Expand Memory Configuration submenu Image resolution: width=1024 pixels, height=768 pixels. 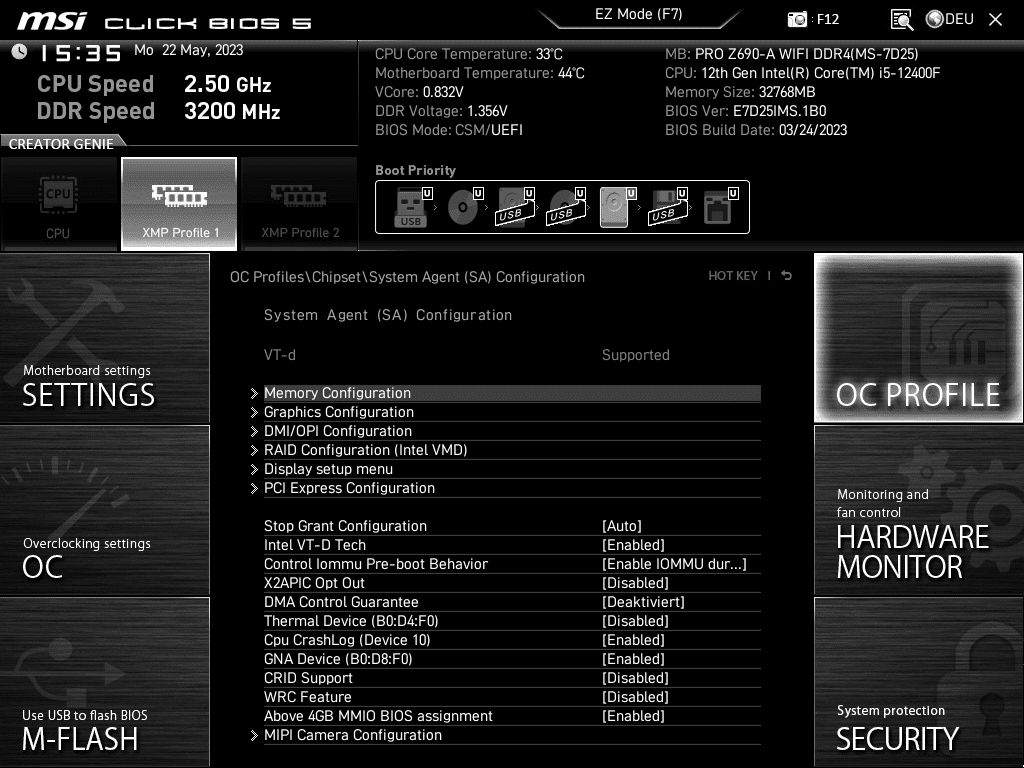click(512, 393)
